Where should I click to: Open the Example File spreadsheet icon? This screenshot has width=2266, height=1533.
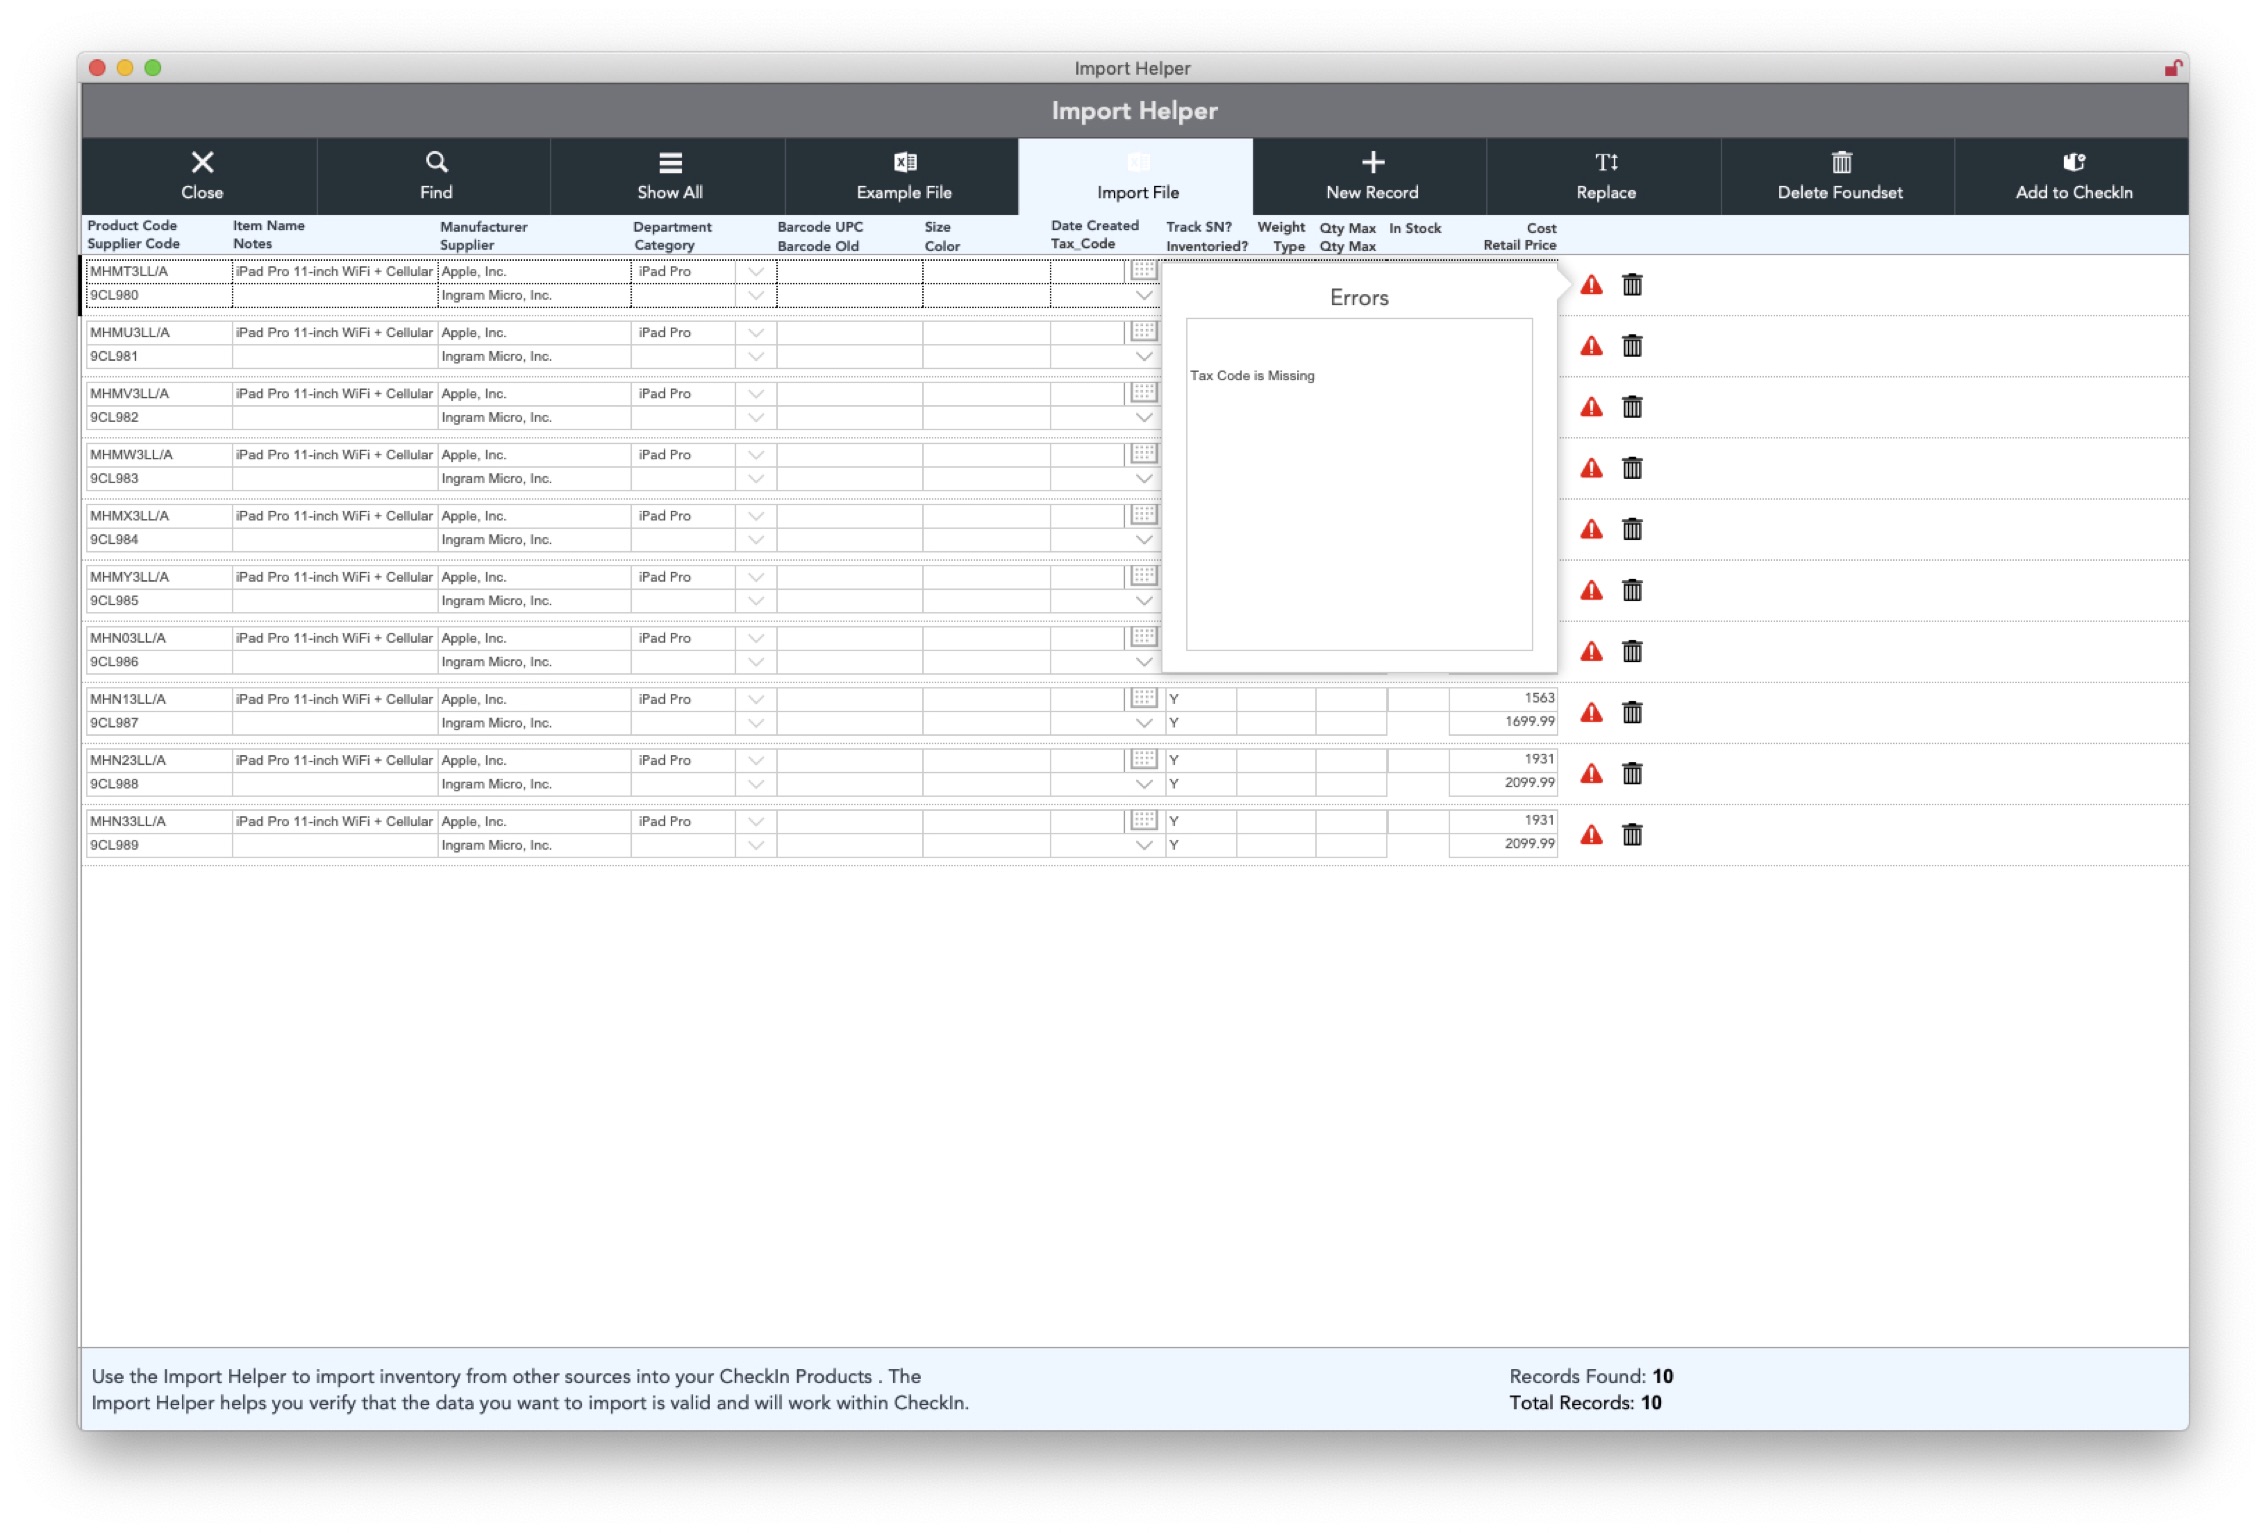(x=904, y=162)
